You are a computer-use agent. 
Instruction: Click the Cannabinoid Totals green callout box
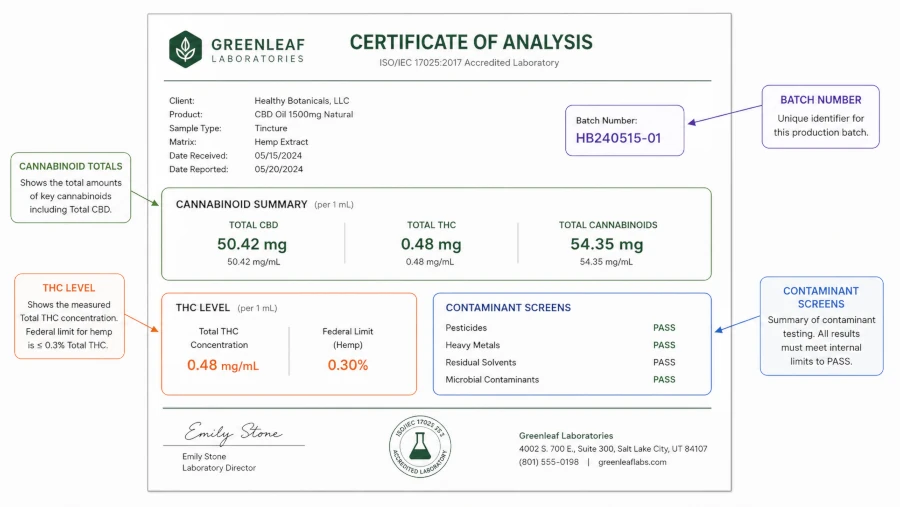71,188
